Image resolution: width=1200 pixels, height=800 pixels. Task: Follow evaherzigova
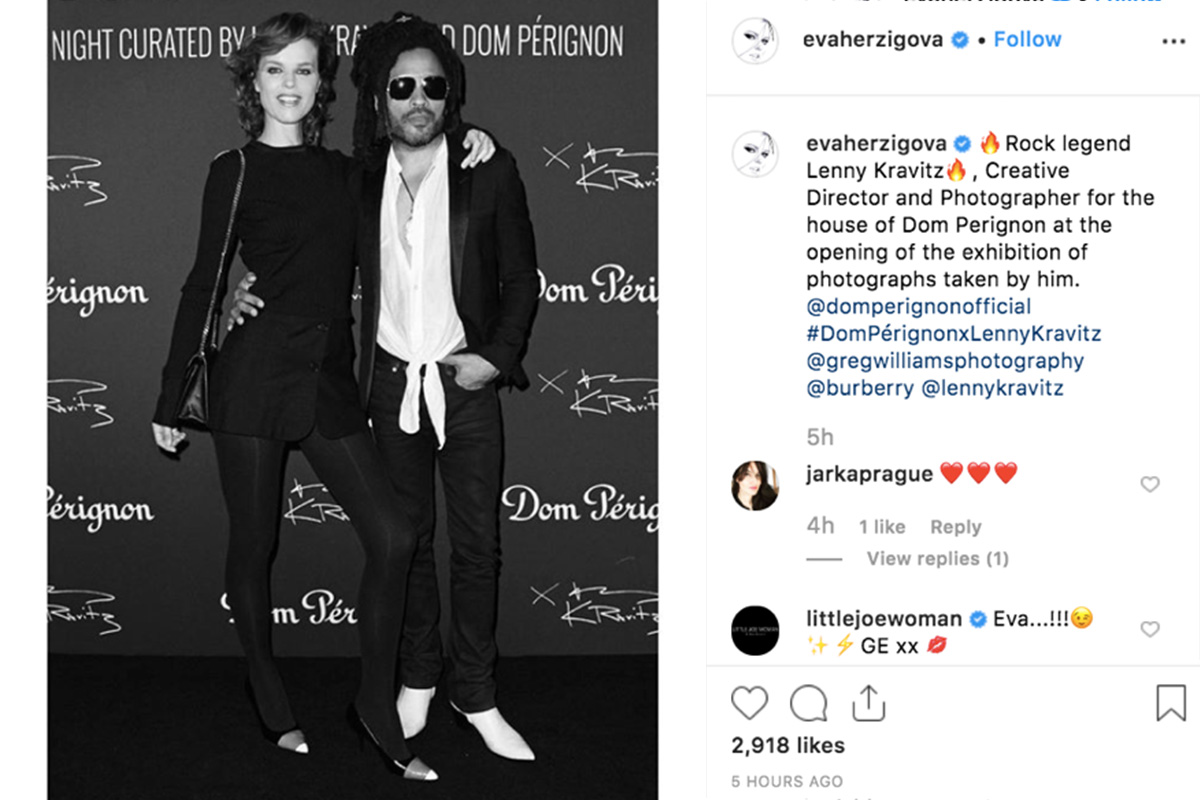(x=1027, y=40)
